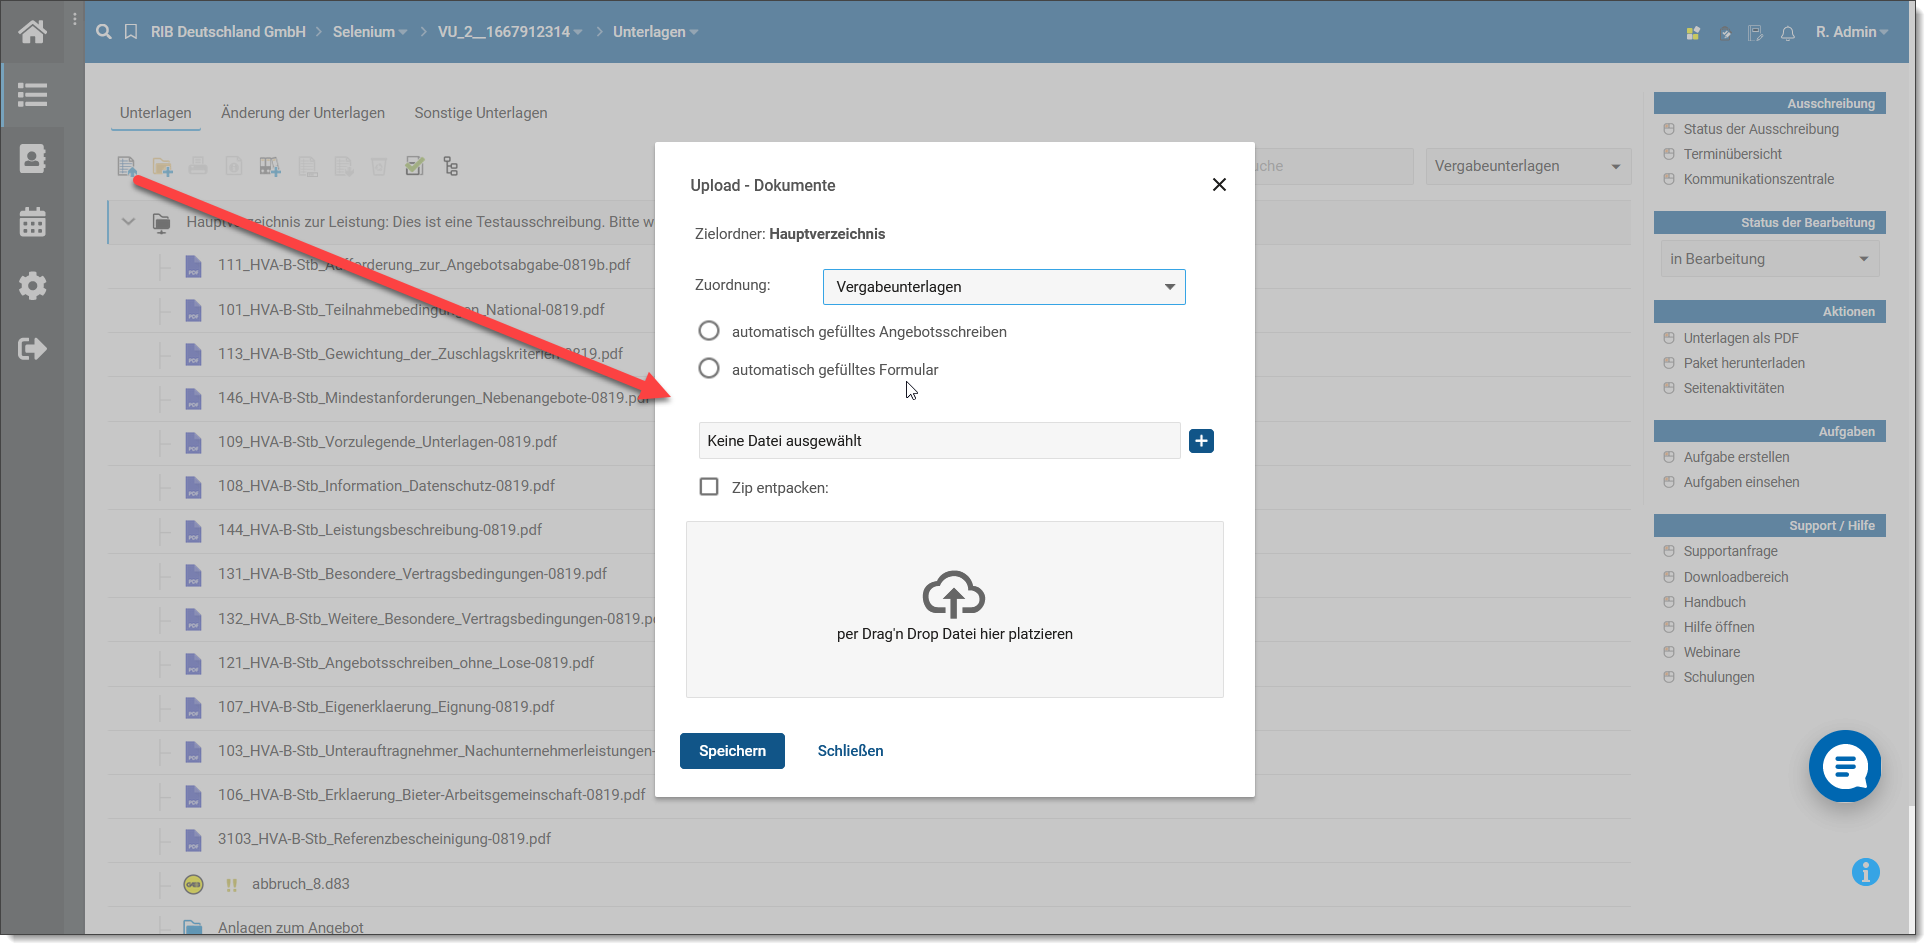Open the settings gear in sidebar

point(32,286)
